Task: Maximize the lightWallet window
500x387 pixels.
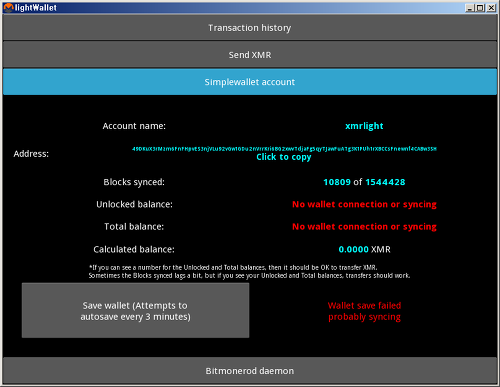Action: point(481,8)
